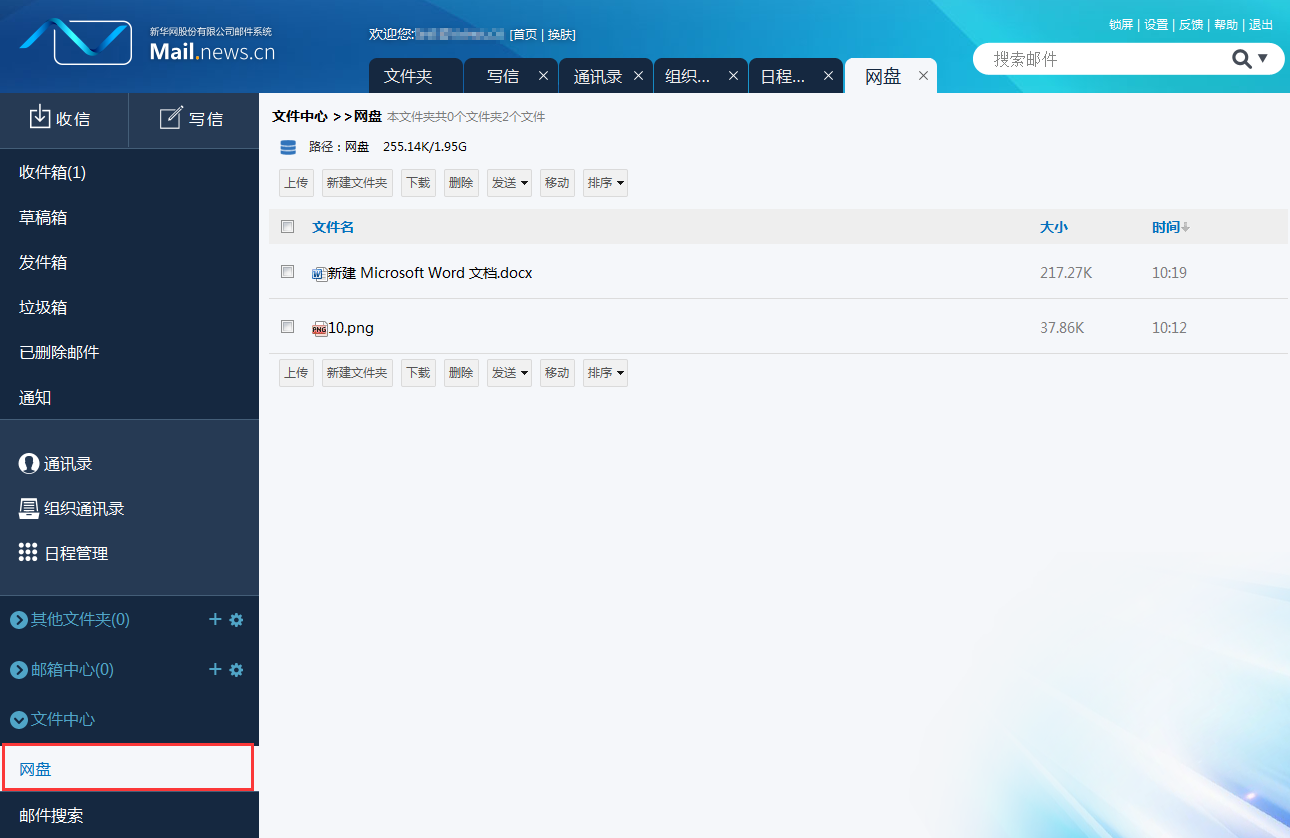Click the top 新建文件夹 button

[x=357, y=183]
